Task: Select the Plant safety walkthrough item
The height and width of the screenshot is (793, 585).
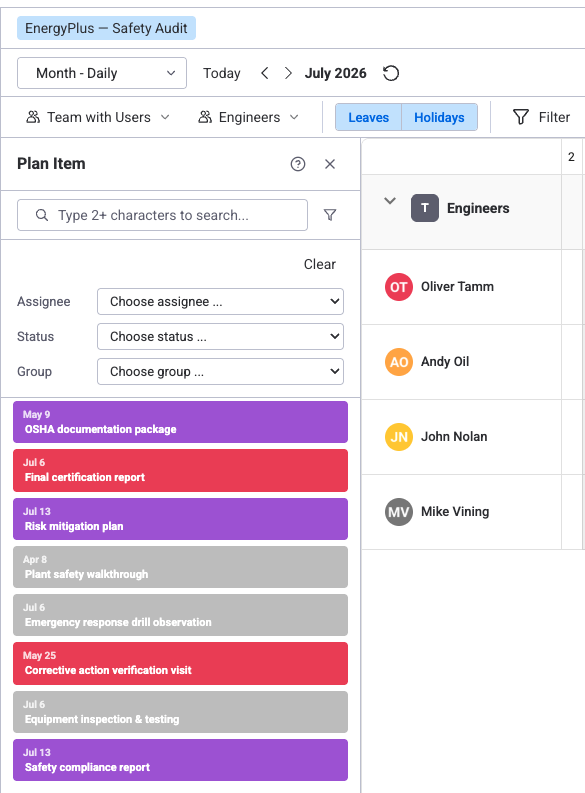Action: pyautogui.click(x=181, y=567)
